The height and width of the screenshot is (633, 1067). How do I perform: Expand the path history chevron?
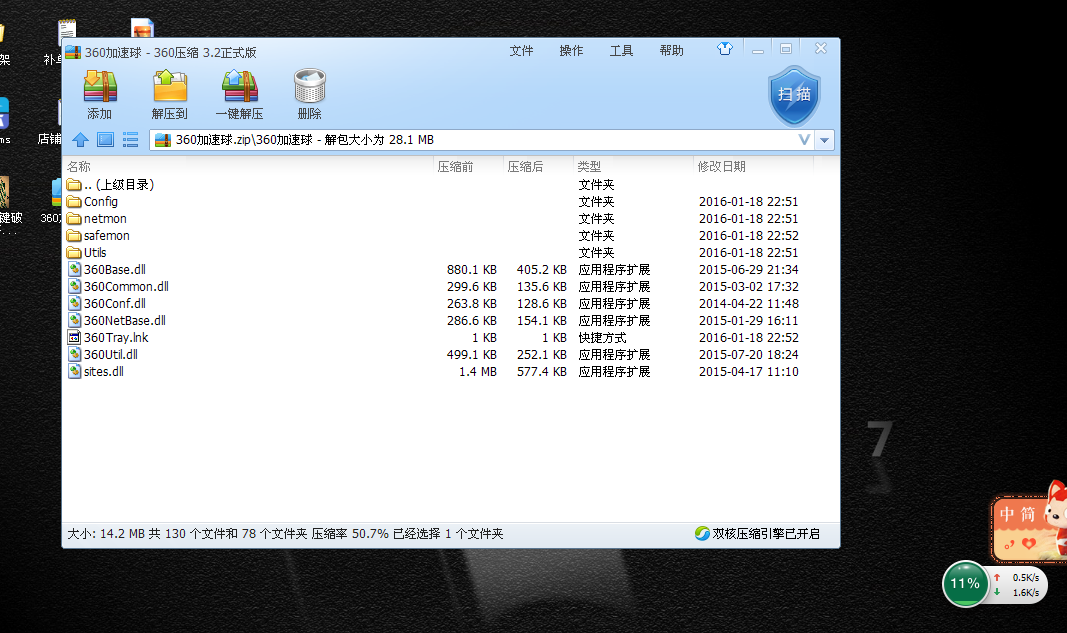[804, 140]
